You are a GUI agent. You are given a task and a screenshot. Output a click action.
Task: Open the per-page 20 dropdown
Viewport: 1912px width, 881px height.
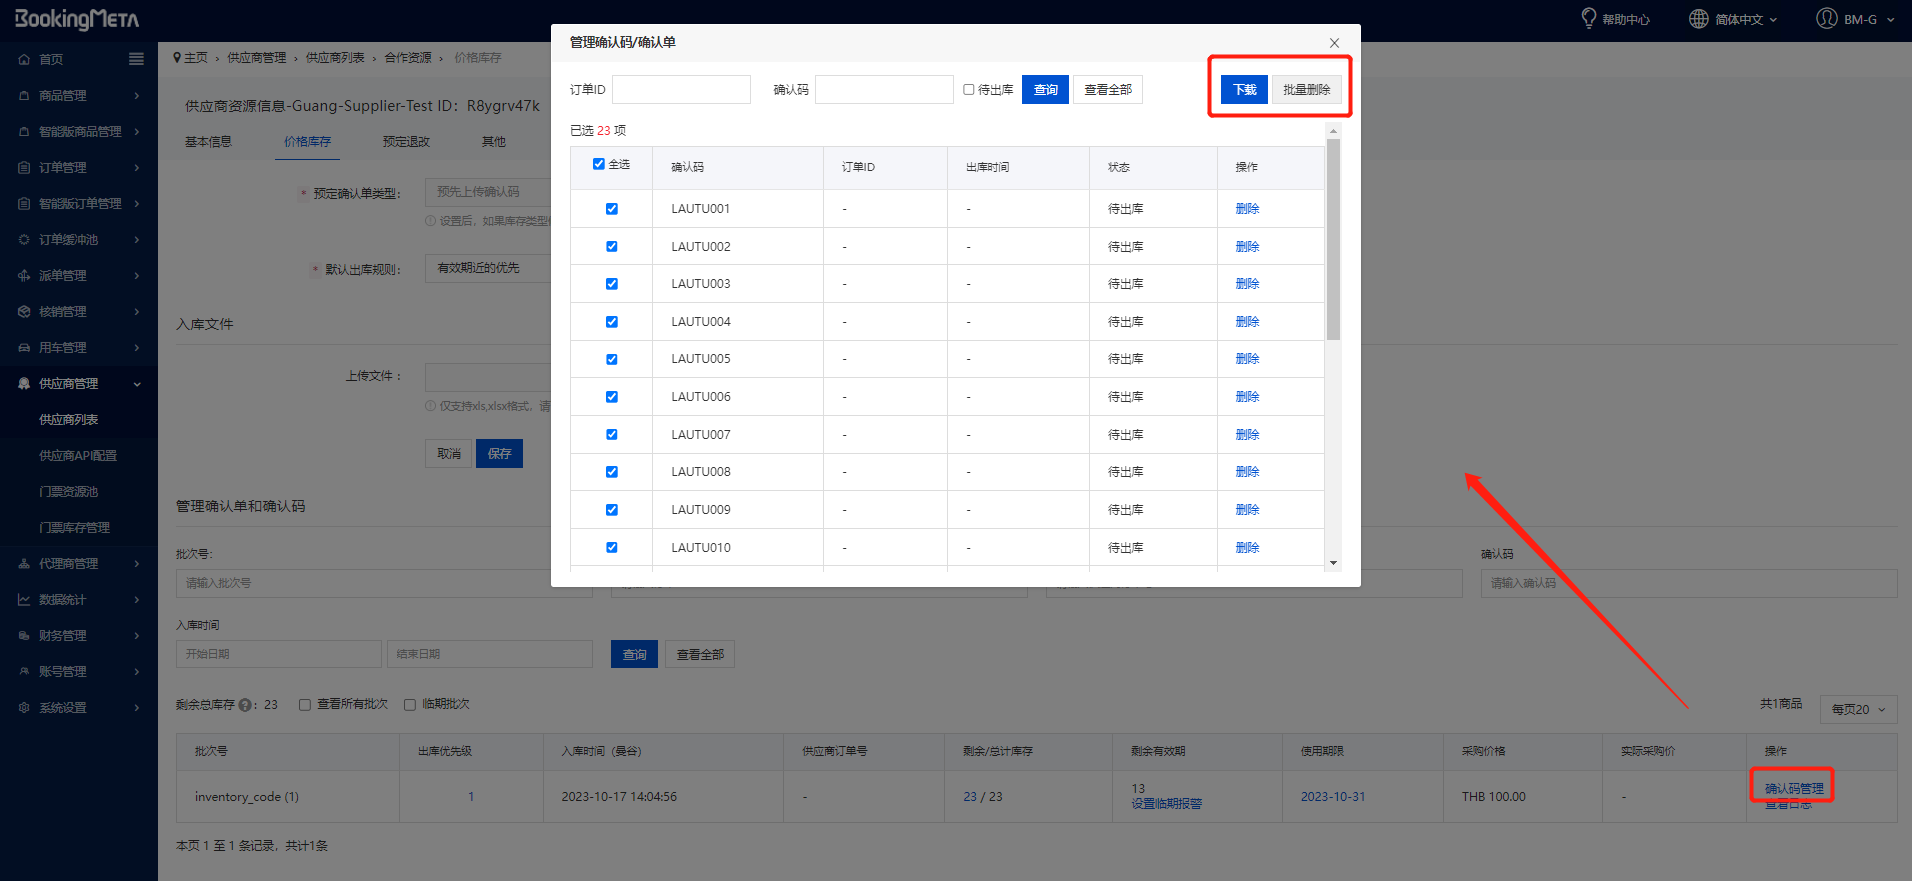1857,710
